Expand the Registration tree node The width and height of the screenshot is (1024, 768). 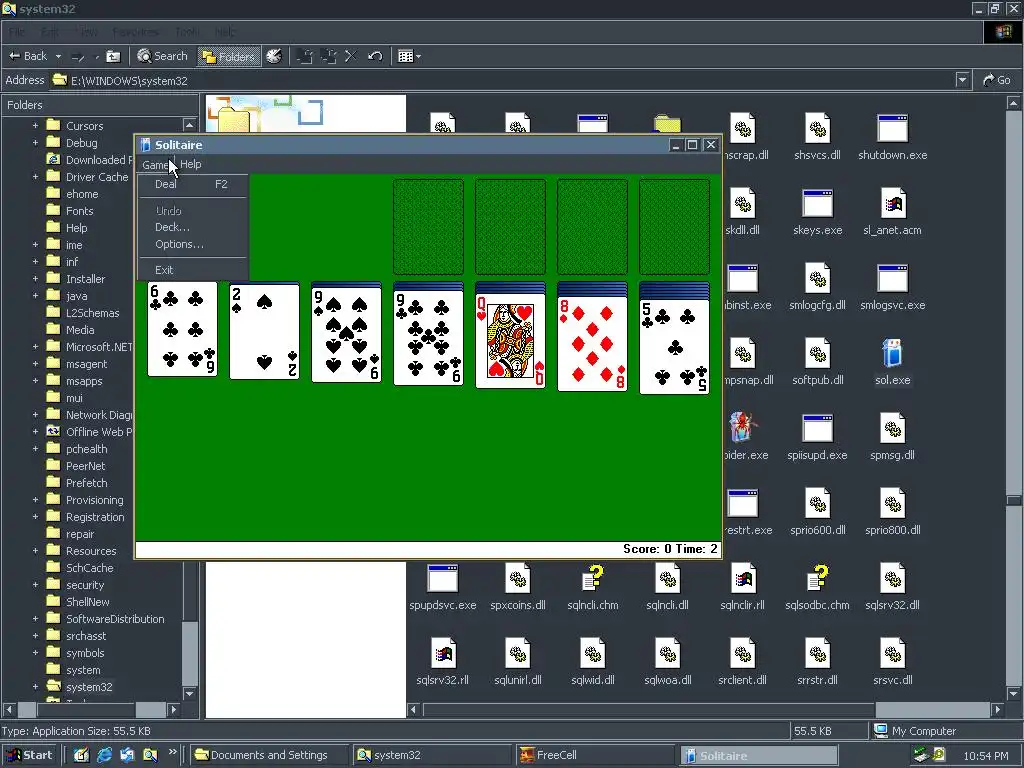coord(35,517)
